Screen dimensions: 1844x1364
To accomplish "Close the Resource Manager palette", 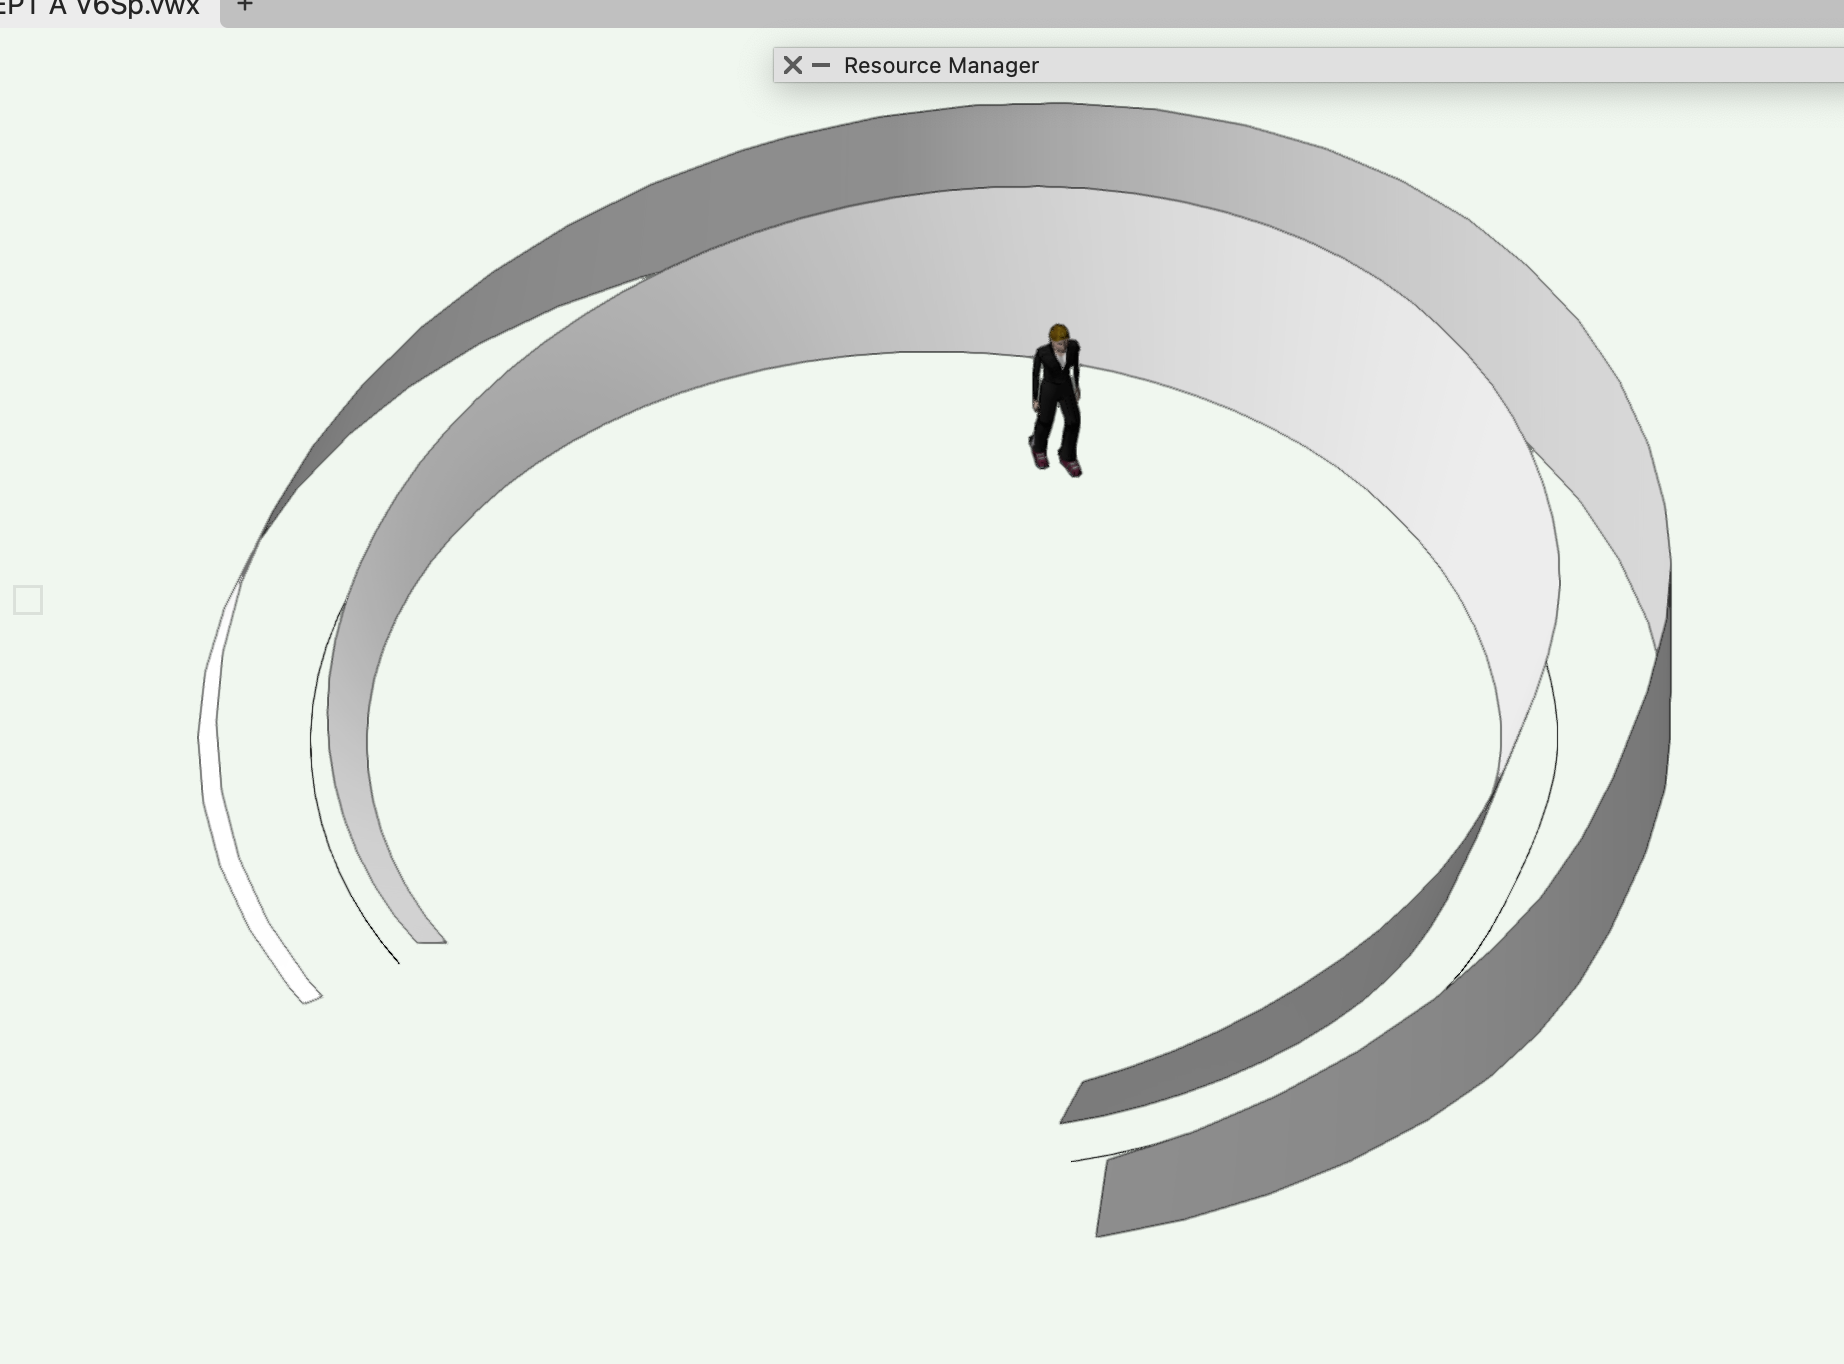I will pyautogui.click(x=793, y=65).
